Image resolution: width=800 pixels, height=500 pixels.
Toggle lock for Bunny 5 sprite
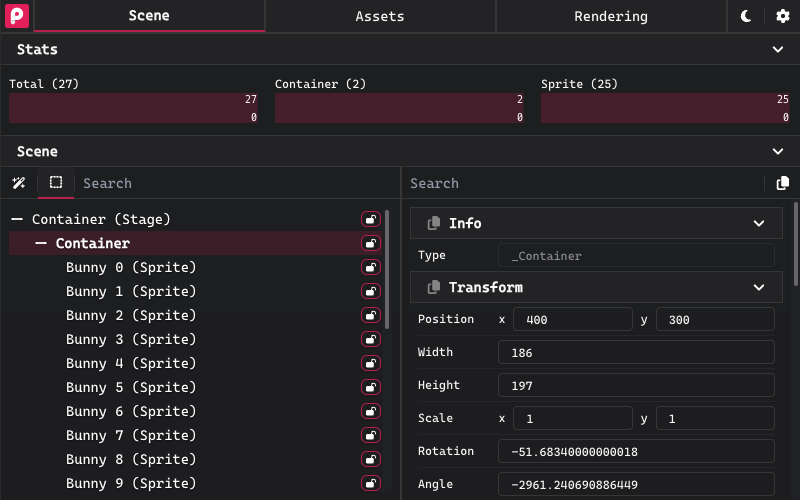tap(371, 387)
